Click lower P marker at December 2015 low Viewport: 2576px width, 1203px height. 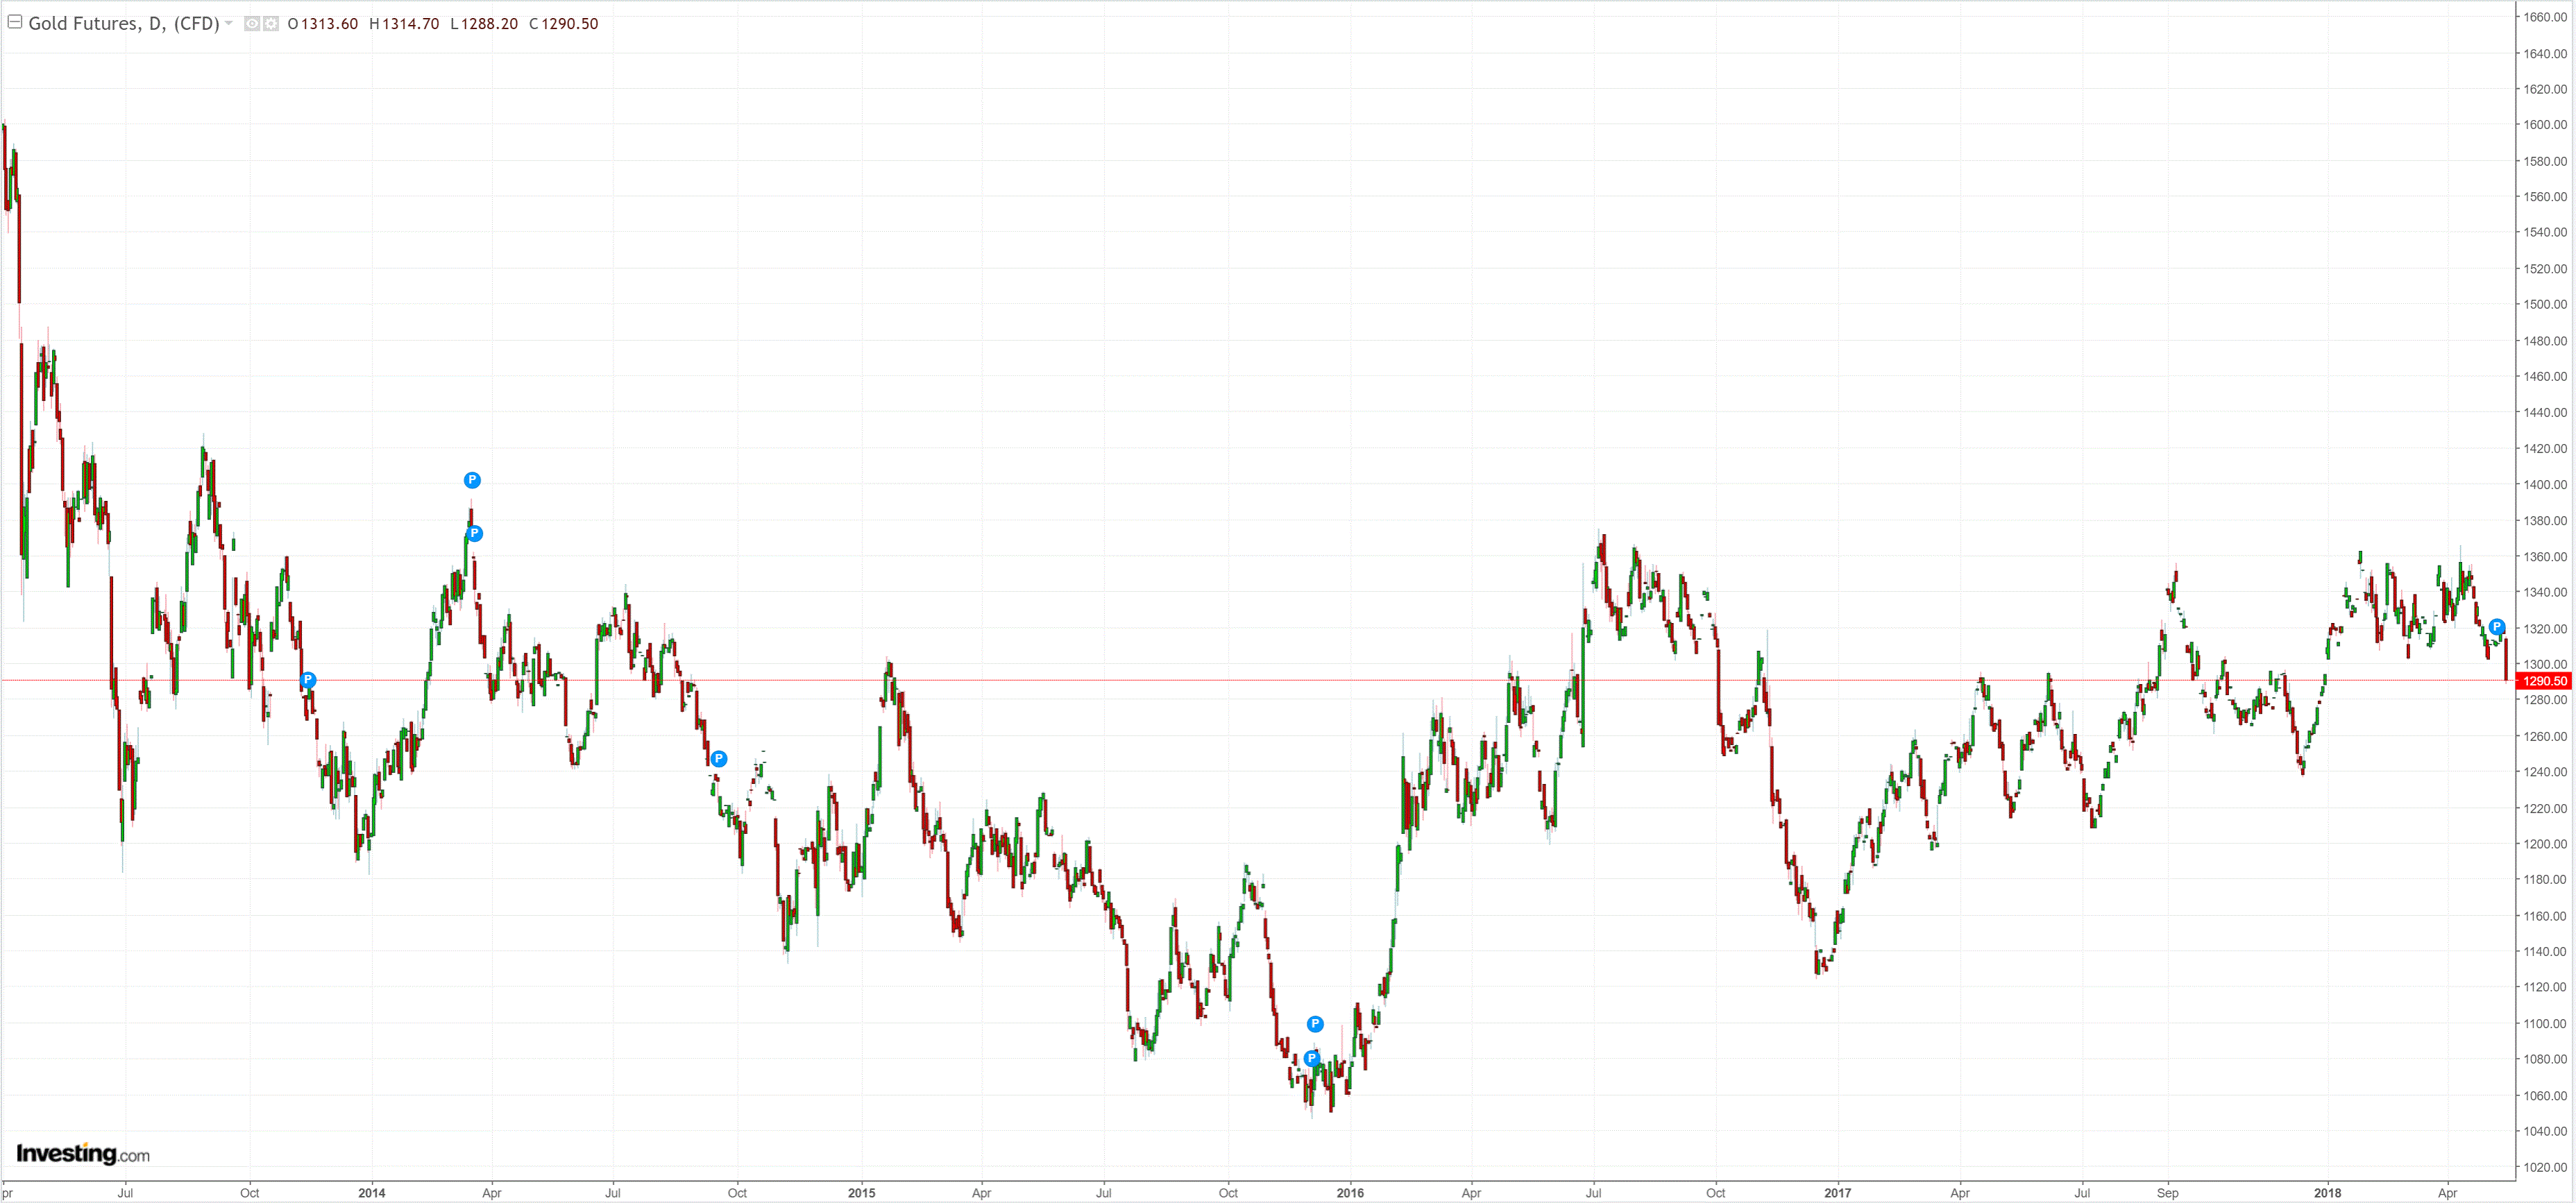[x=1312, y=1058]
